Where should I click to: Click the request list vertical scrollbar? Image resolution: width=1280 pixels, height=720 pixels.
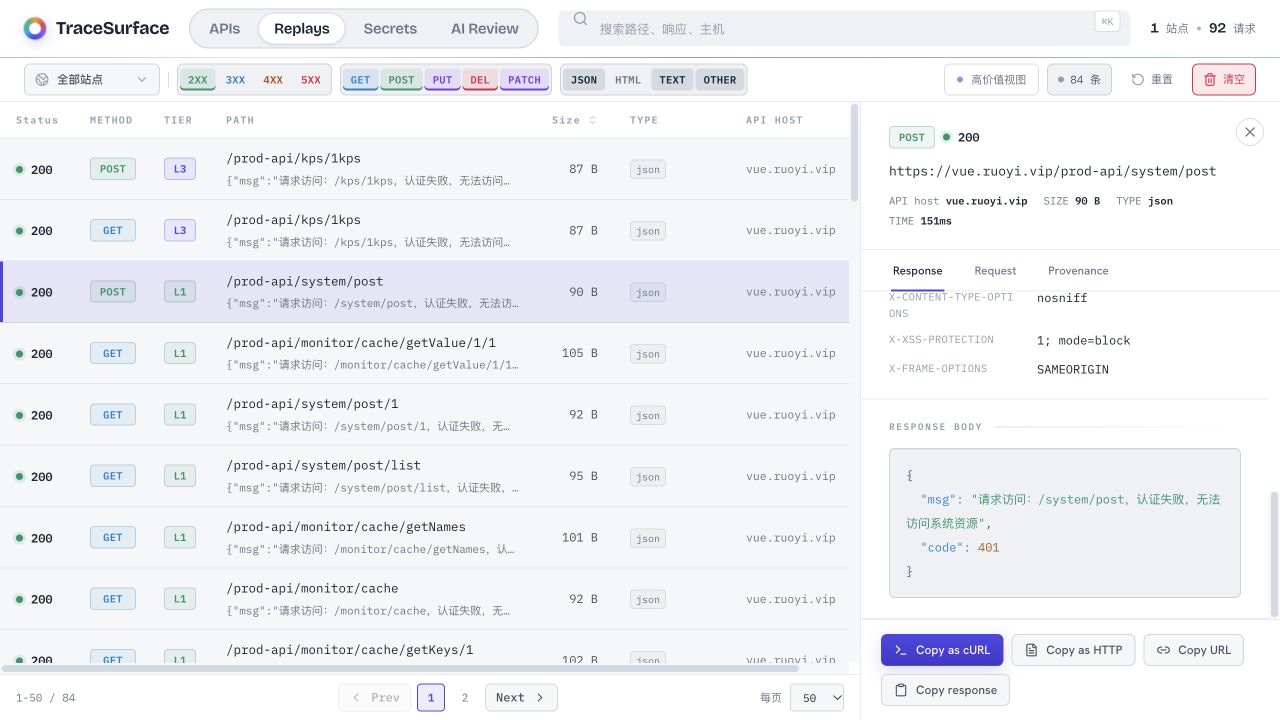click(854, 152)
